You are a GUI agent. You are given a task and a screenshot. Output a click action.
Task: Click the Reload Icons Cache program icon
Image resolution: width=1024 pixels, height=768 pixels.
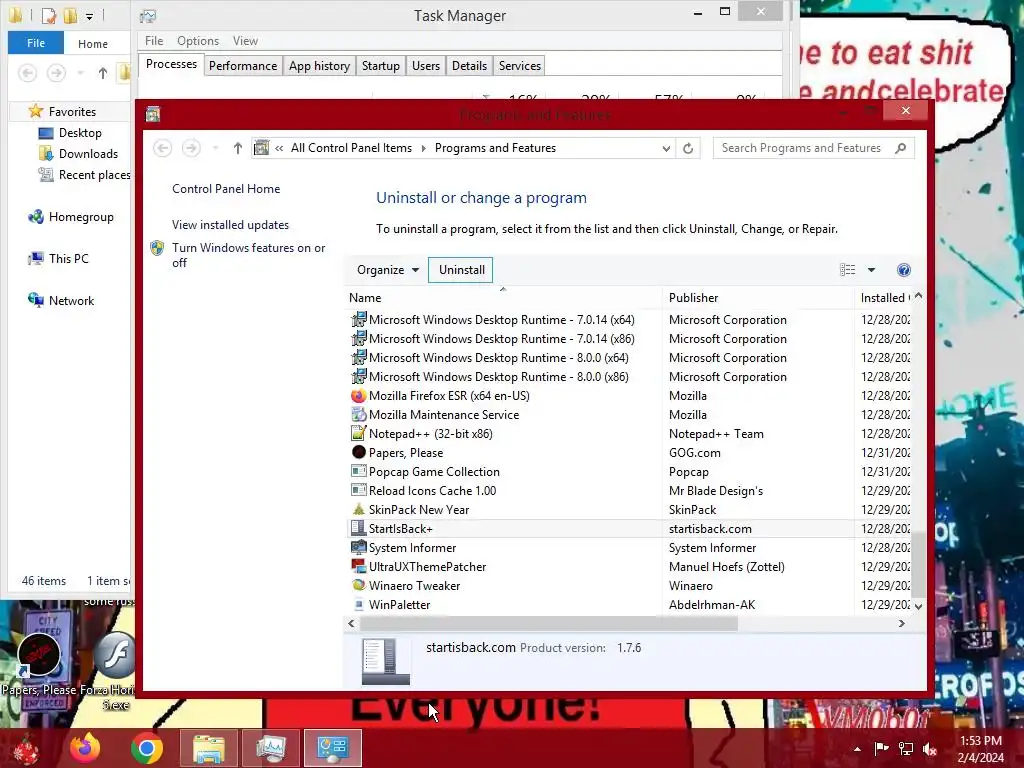(359, 490)
